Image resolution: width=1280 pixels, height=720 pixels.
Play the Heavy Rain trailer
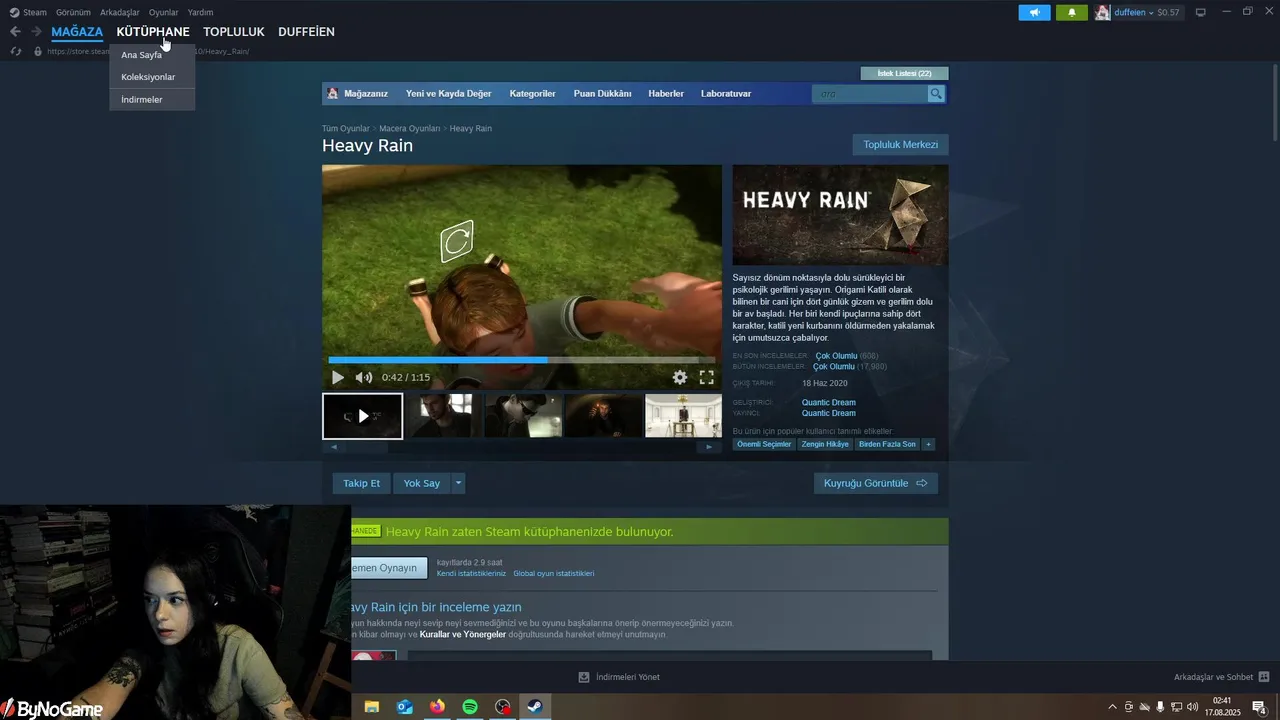pos(338,377)
